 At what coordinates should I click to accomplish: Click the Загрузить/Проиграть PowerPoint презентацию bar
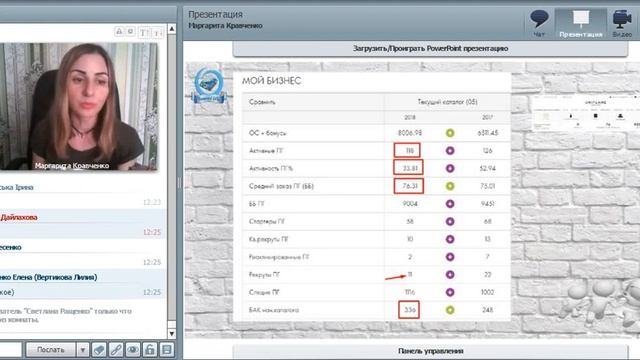(430, 49)
